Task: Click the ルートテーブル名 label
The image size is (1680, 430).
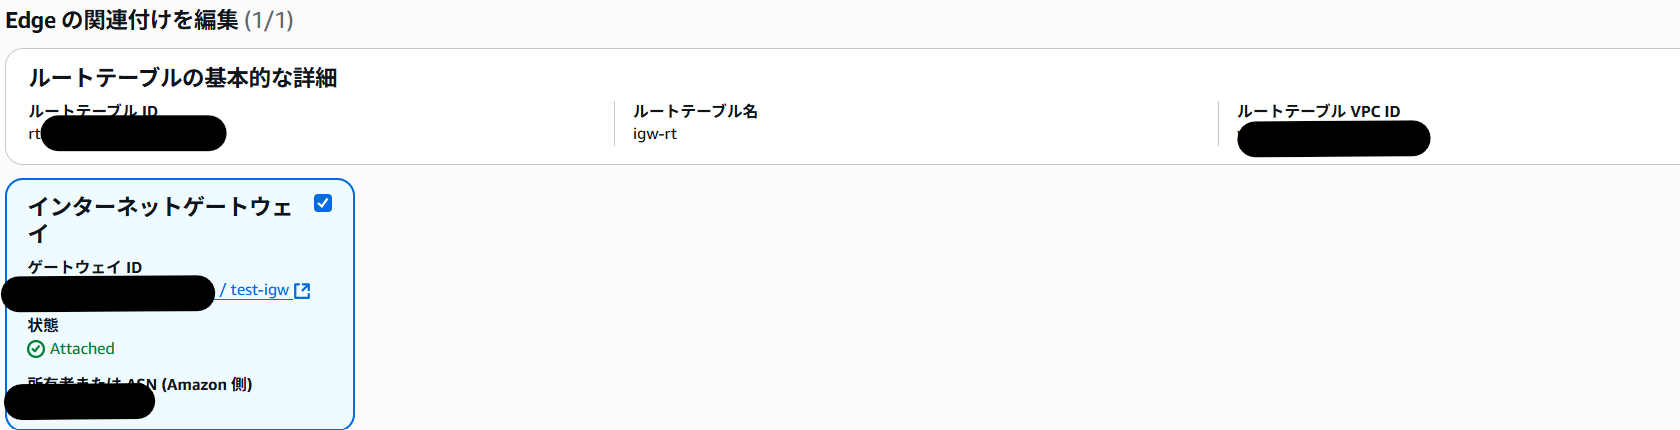Action: [x=695, y=111]
